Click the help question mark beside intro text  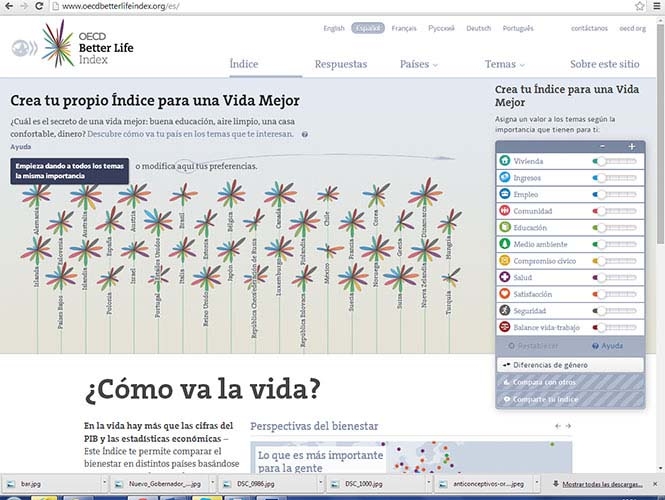point(305,134)
